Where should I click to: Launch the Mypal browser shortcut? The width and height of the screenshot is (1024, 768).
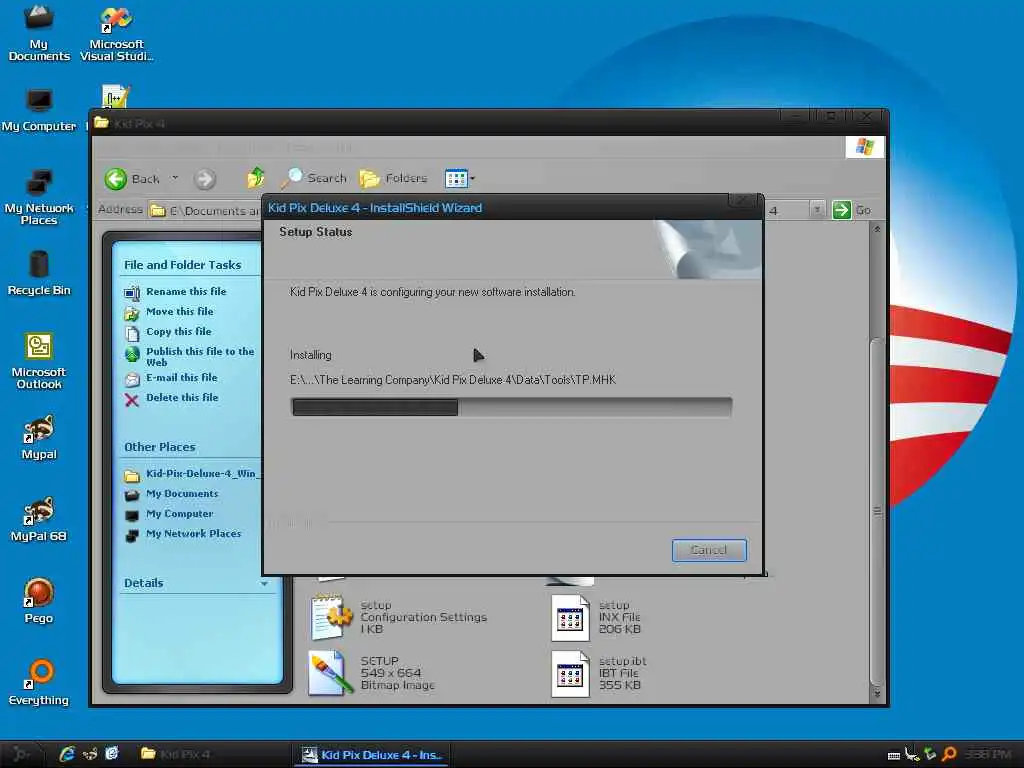(x=39, y=438)
